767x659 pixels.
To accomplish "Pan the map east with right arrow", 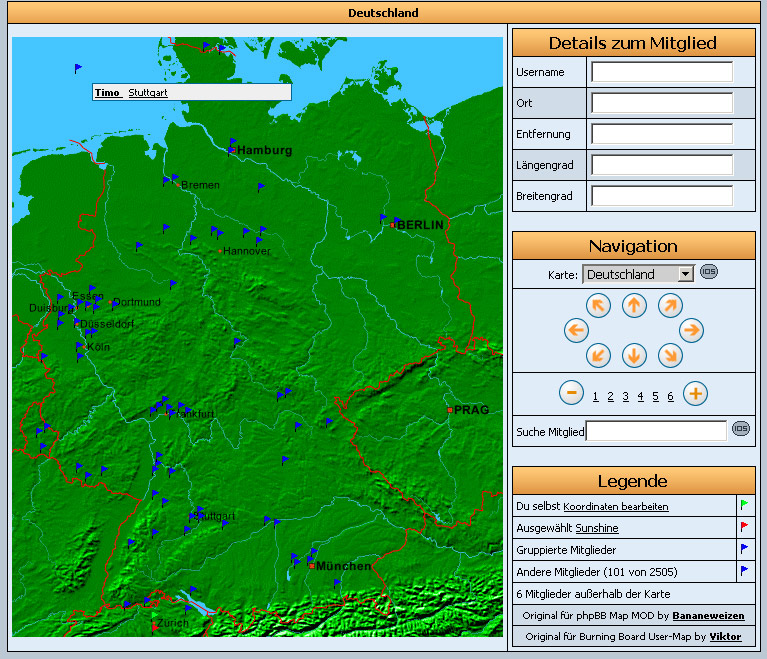I will tap(691, 329).
